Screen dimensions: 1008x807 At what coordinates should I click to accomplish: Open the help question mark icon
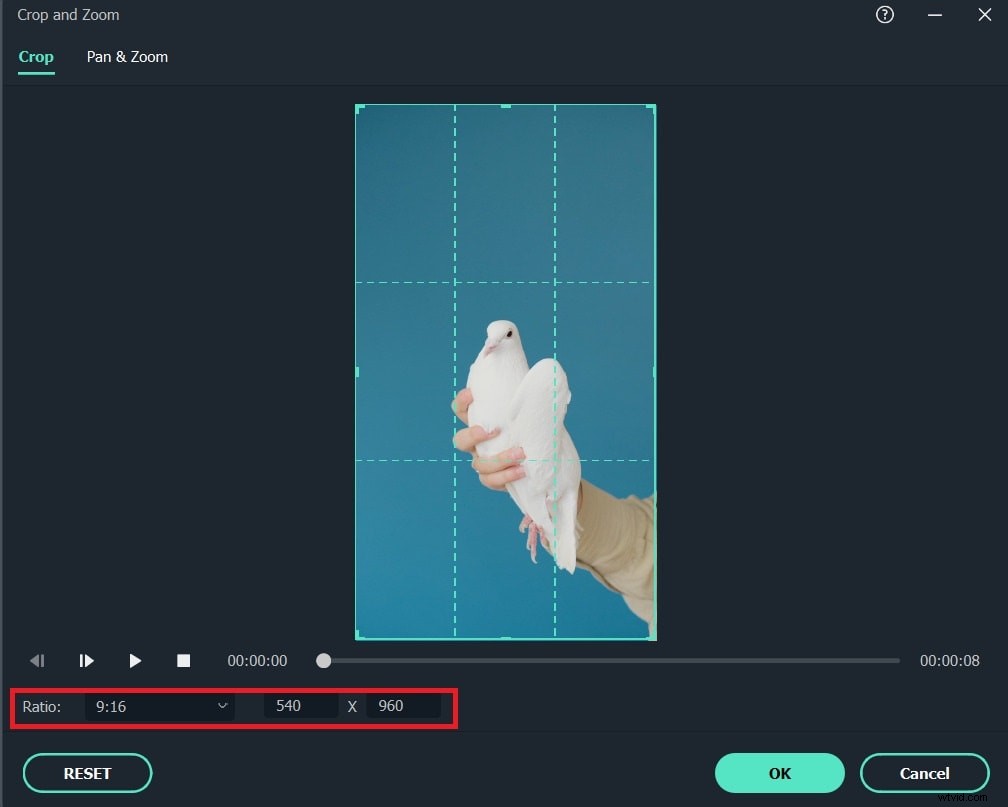(x=884, y=15)
